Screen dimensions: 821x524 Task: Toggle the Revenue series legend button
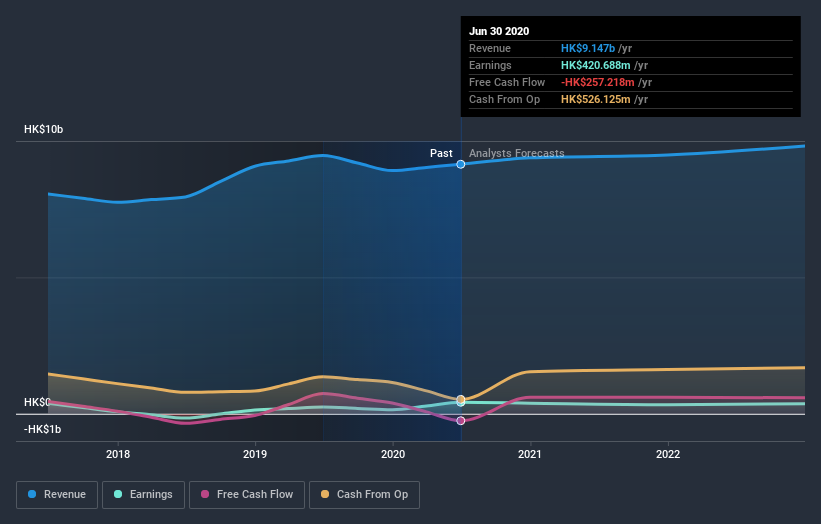57,495
